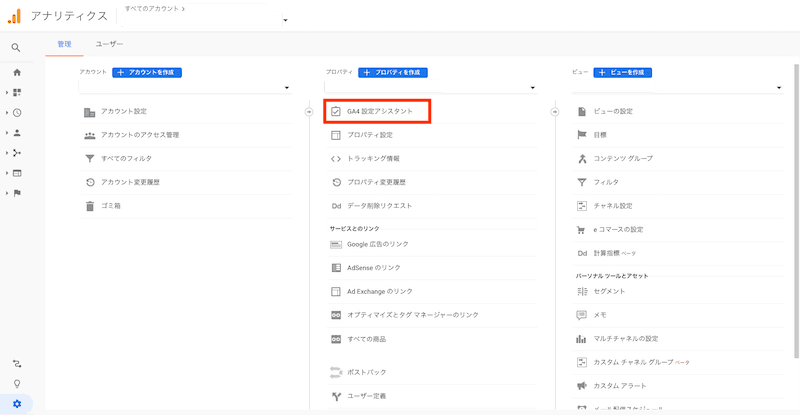Open the account selector dropdown in header
This screenshot has width=800, height=415.
pos(285,20)
